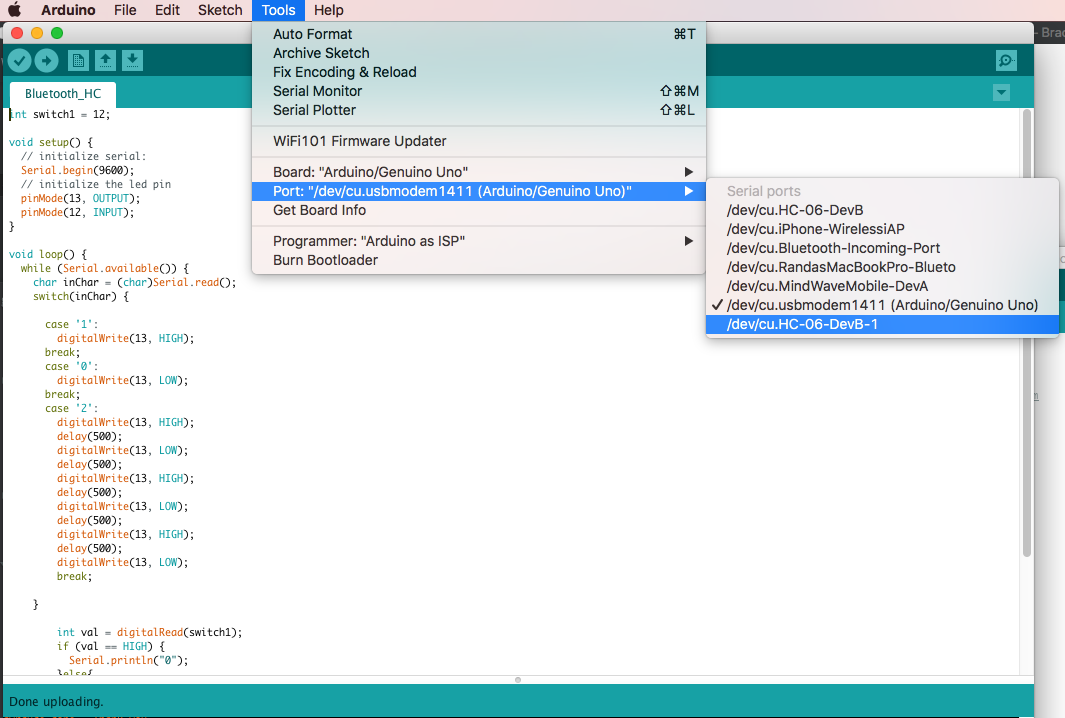
Task: Open the tab options dropdown arrow
Action: point(1001,92)
